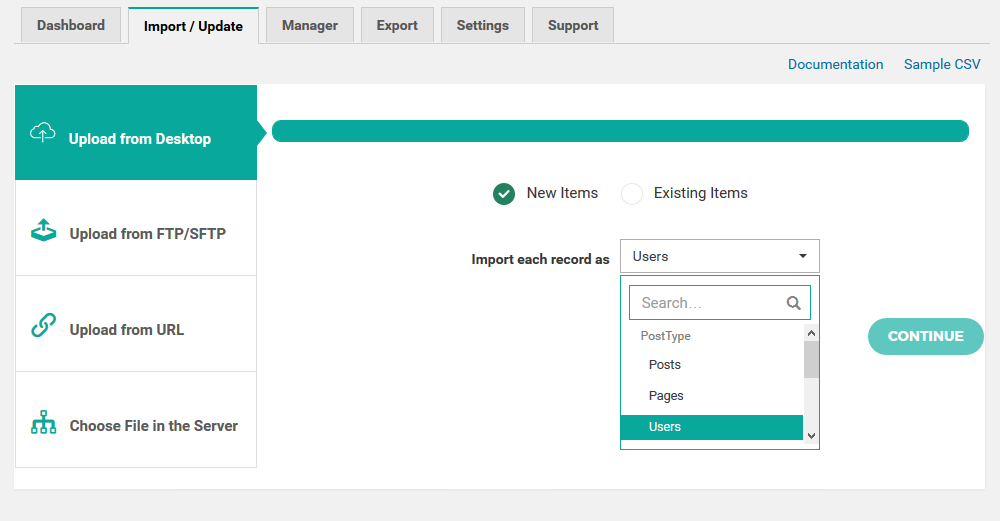Pick the highlighted Users option

(711, 427)
